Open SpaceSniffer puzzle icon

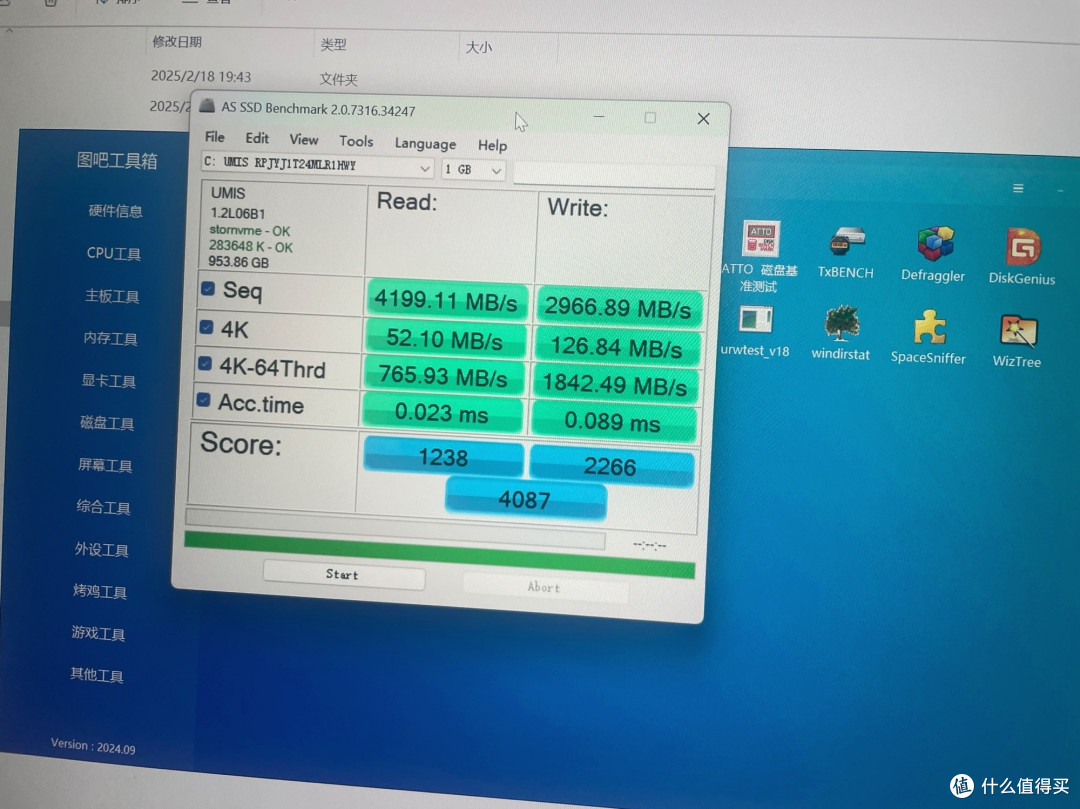[x=930, y=328]
